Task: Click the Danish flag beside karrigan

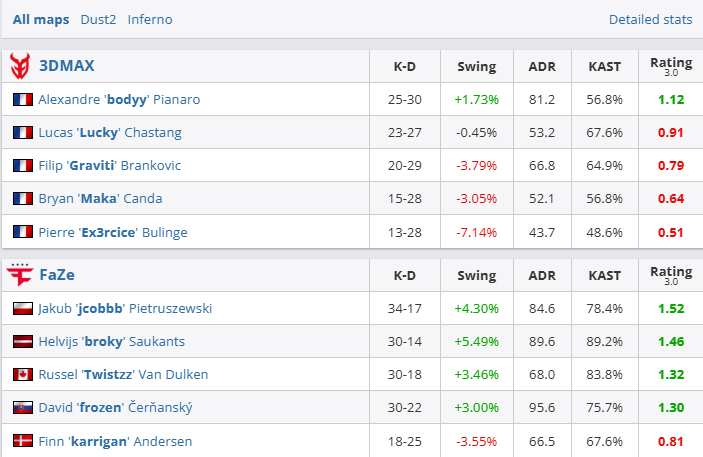Action: pyautogui.click(x=23, y=441)
